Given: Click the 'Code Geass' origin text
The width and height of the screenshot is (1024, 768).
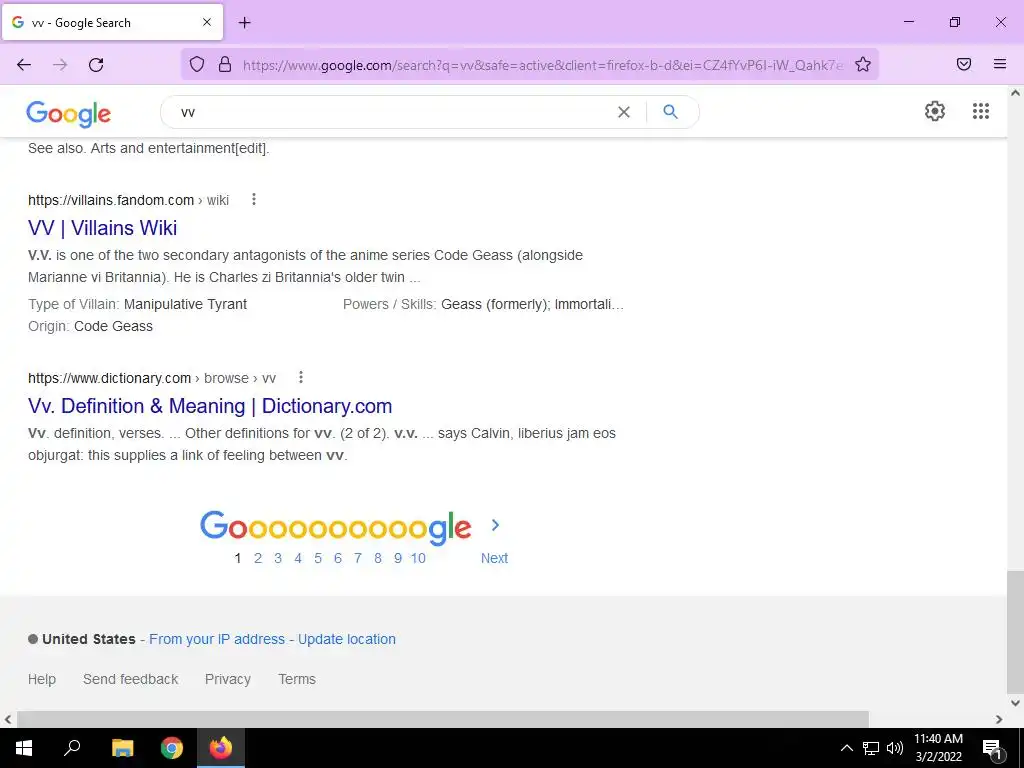Looking at the screenshot, I should (x=114, y=327).
